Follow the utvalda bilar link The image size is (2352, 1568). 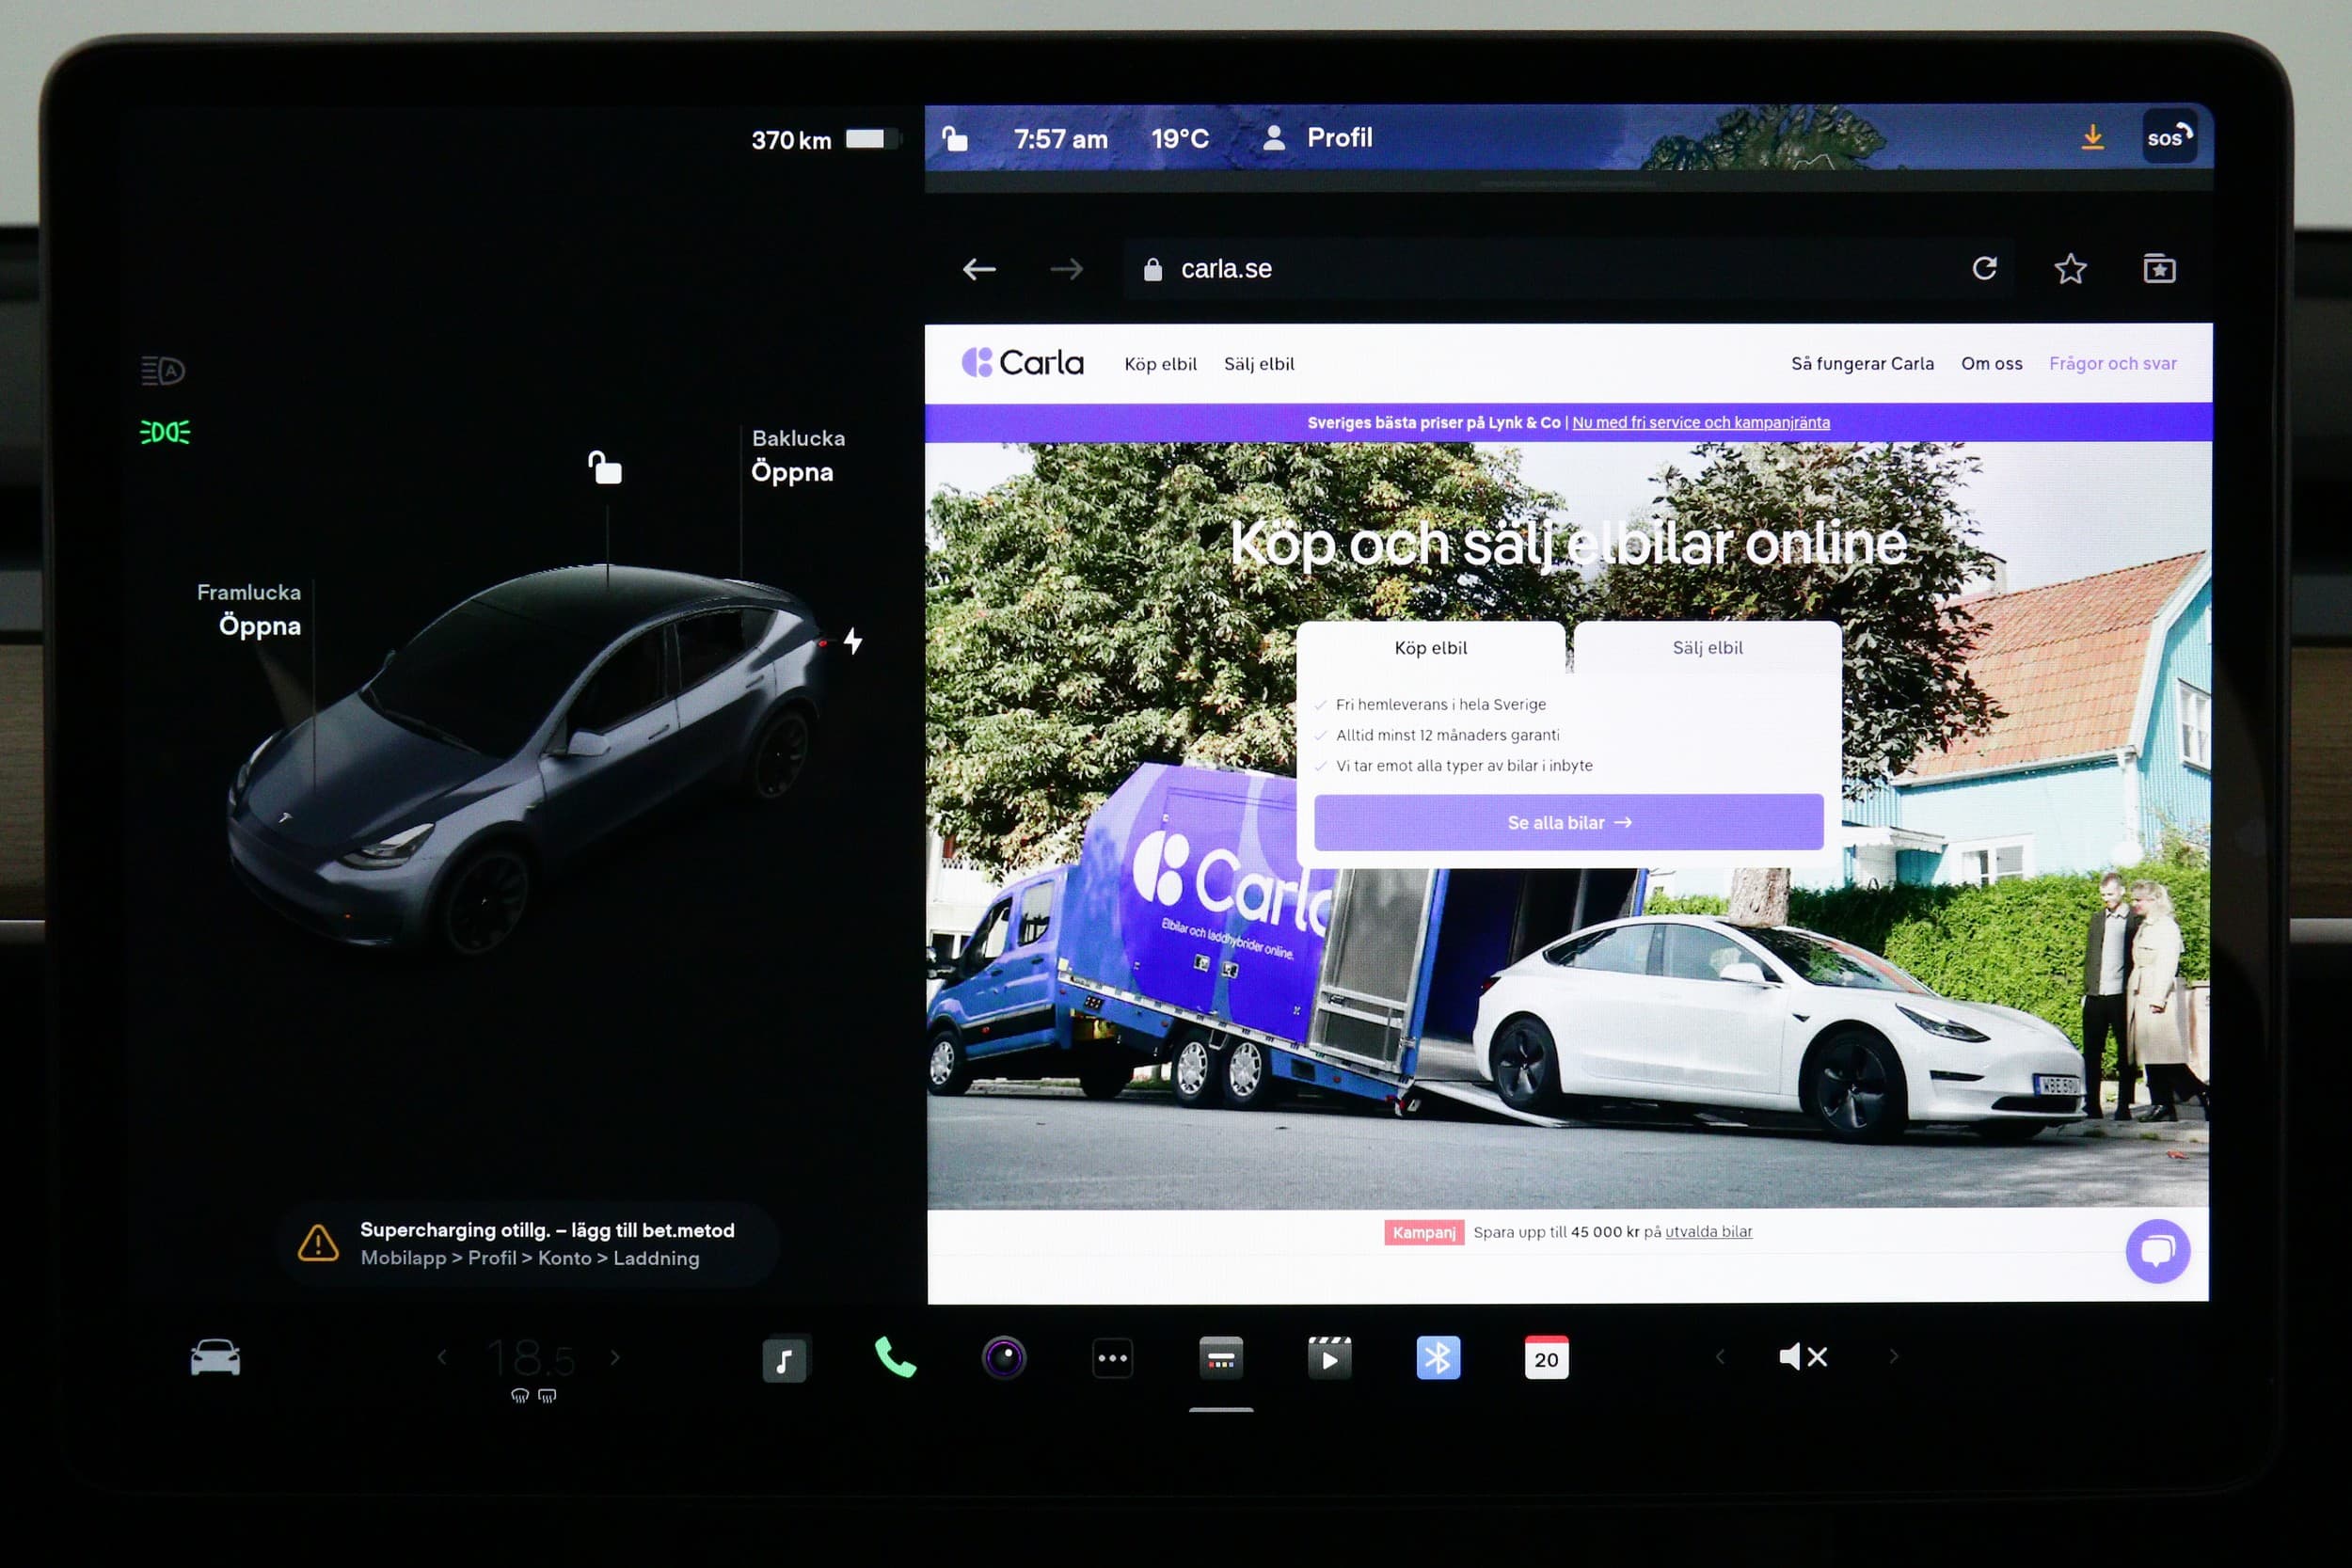click(x=1708, y=1232)
